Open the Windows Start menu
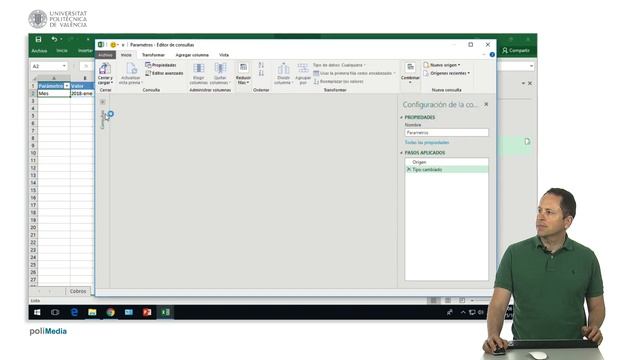Viewport: 640px width, 360px height. pos(37,312)
